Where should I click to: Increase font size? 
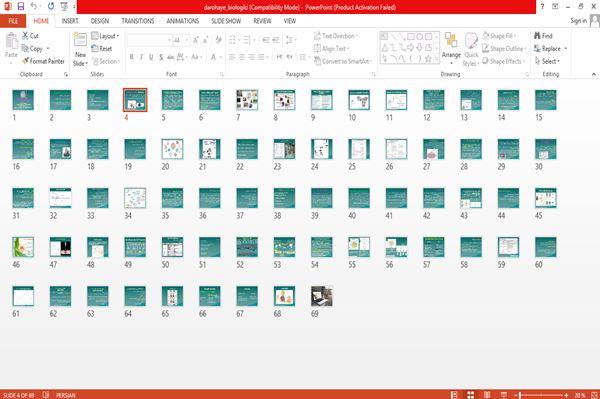pos(196,40)
